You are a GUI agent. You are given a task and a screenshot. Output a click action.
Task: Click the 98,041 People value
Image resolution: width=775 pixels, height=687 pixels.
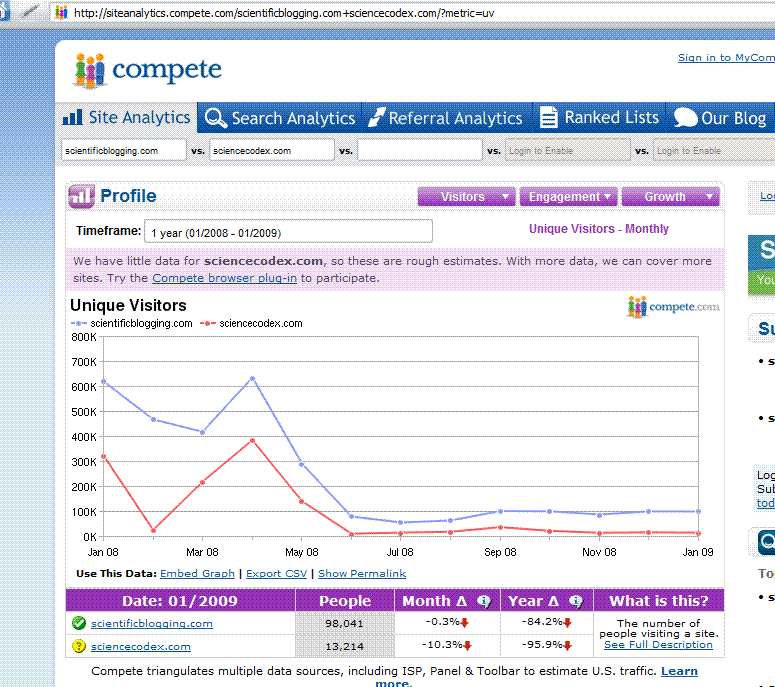coord(344,624)
